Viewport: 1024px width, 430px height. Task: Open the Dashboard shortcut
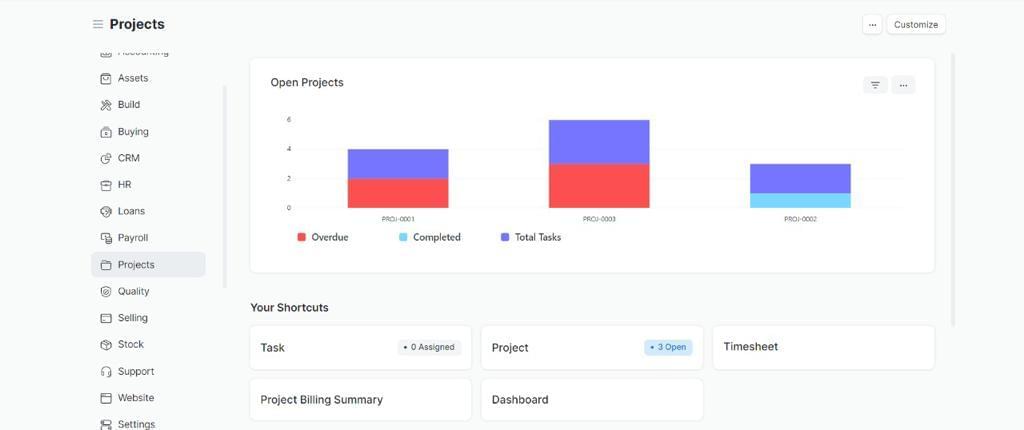(592, 400)
